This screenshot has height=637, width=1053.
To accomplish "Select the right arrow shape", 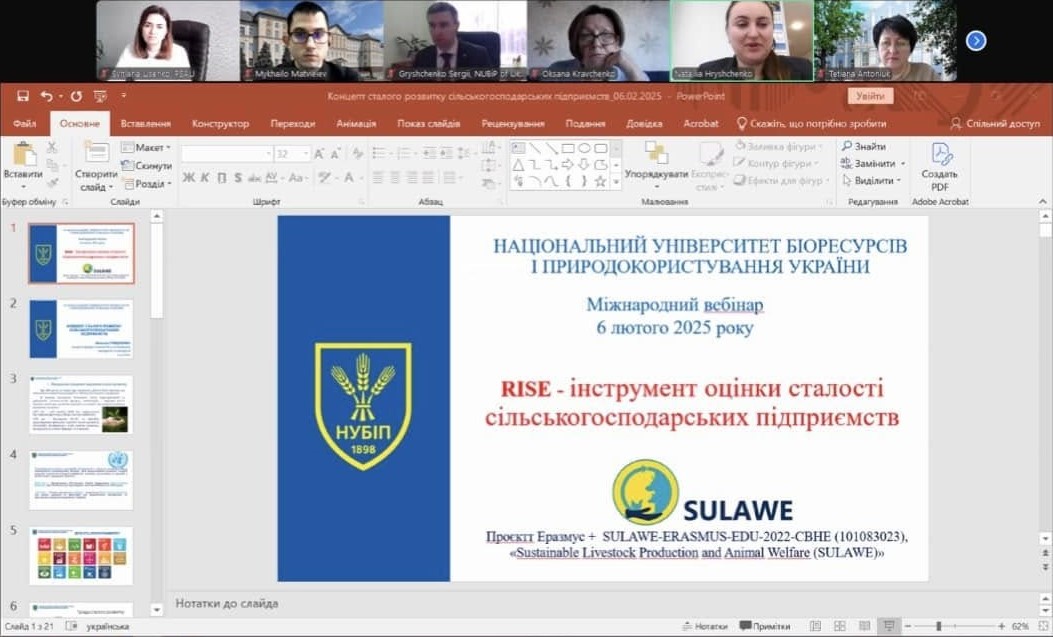I will click(567, 164).
